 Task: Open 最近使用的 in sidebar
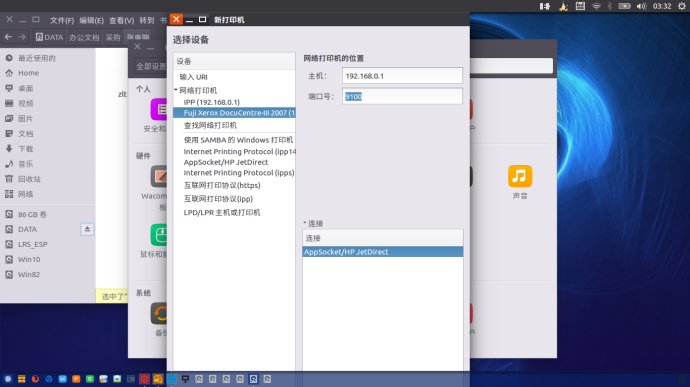pyautogui.click(x=37, y=58)
